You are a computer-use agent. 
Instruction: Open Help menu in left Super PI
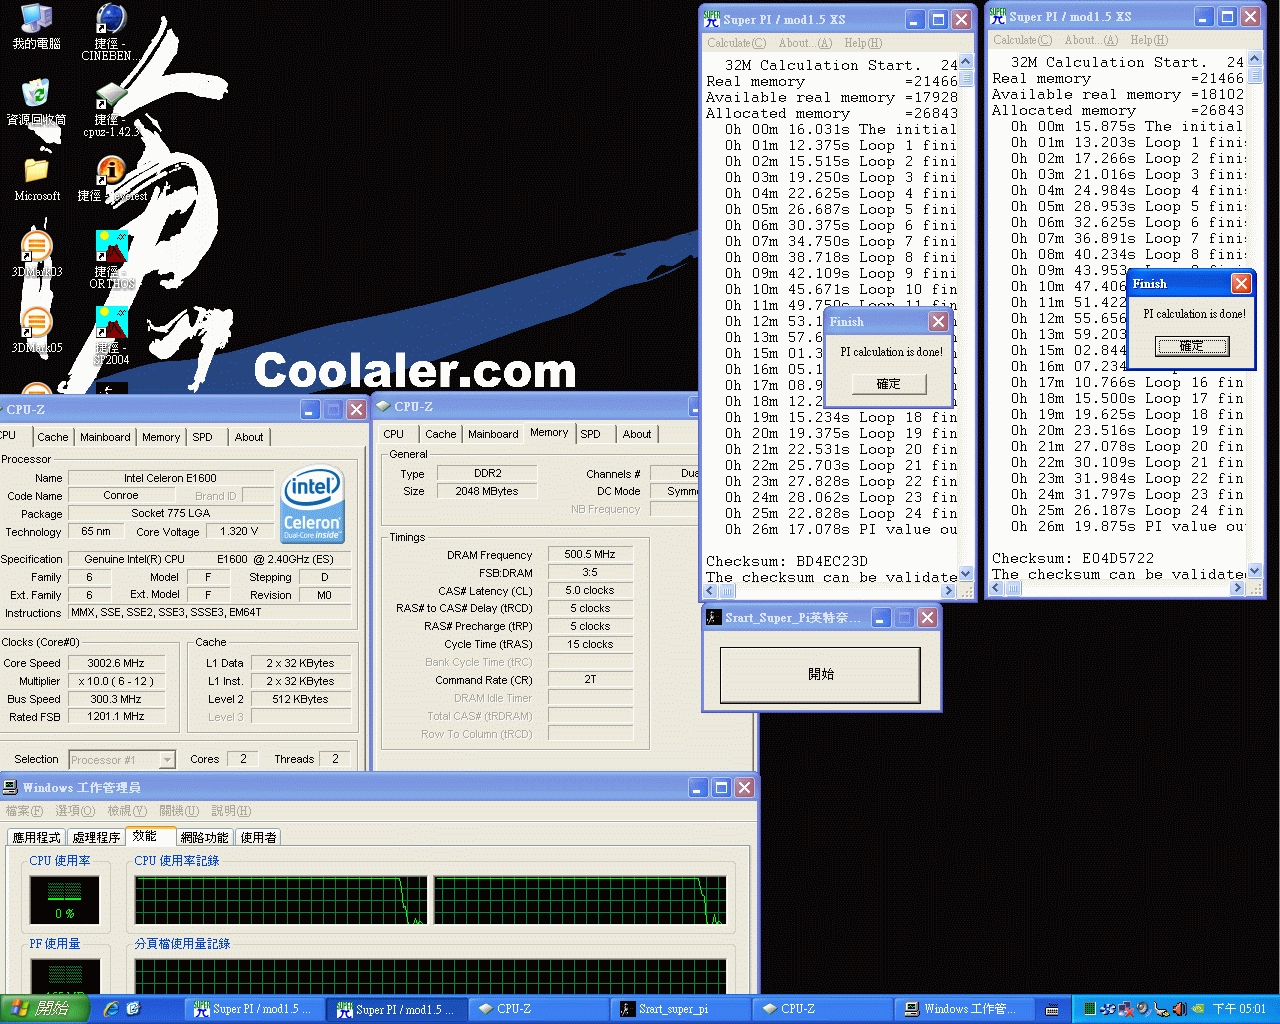[863, 43]
